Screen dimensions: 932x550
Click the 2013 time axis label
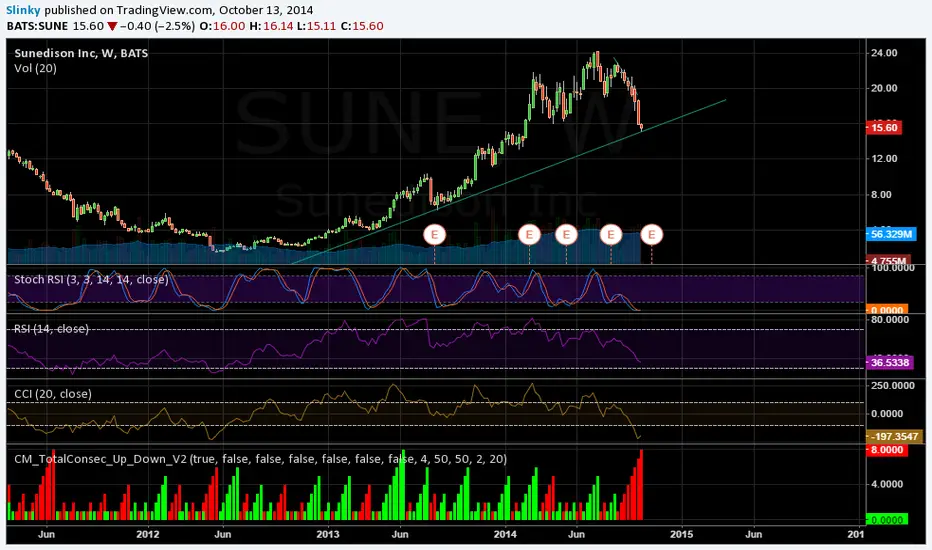[328, 534]
